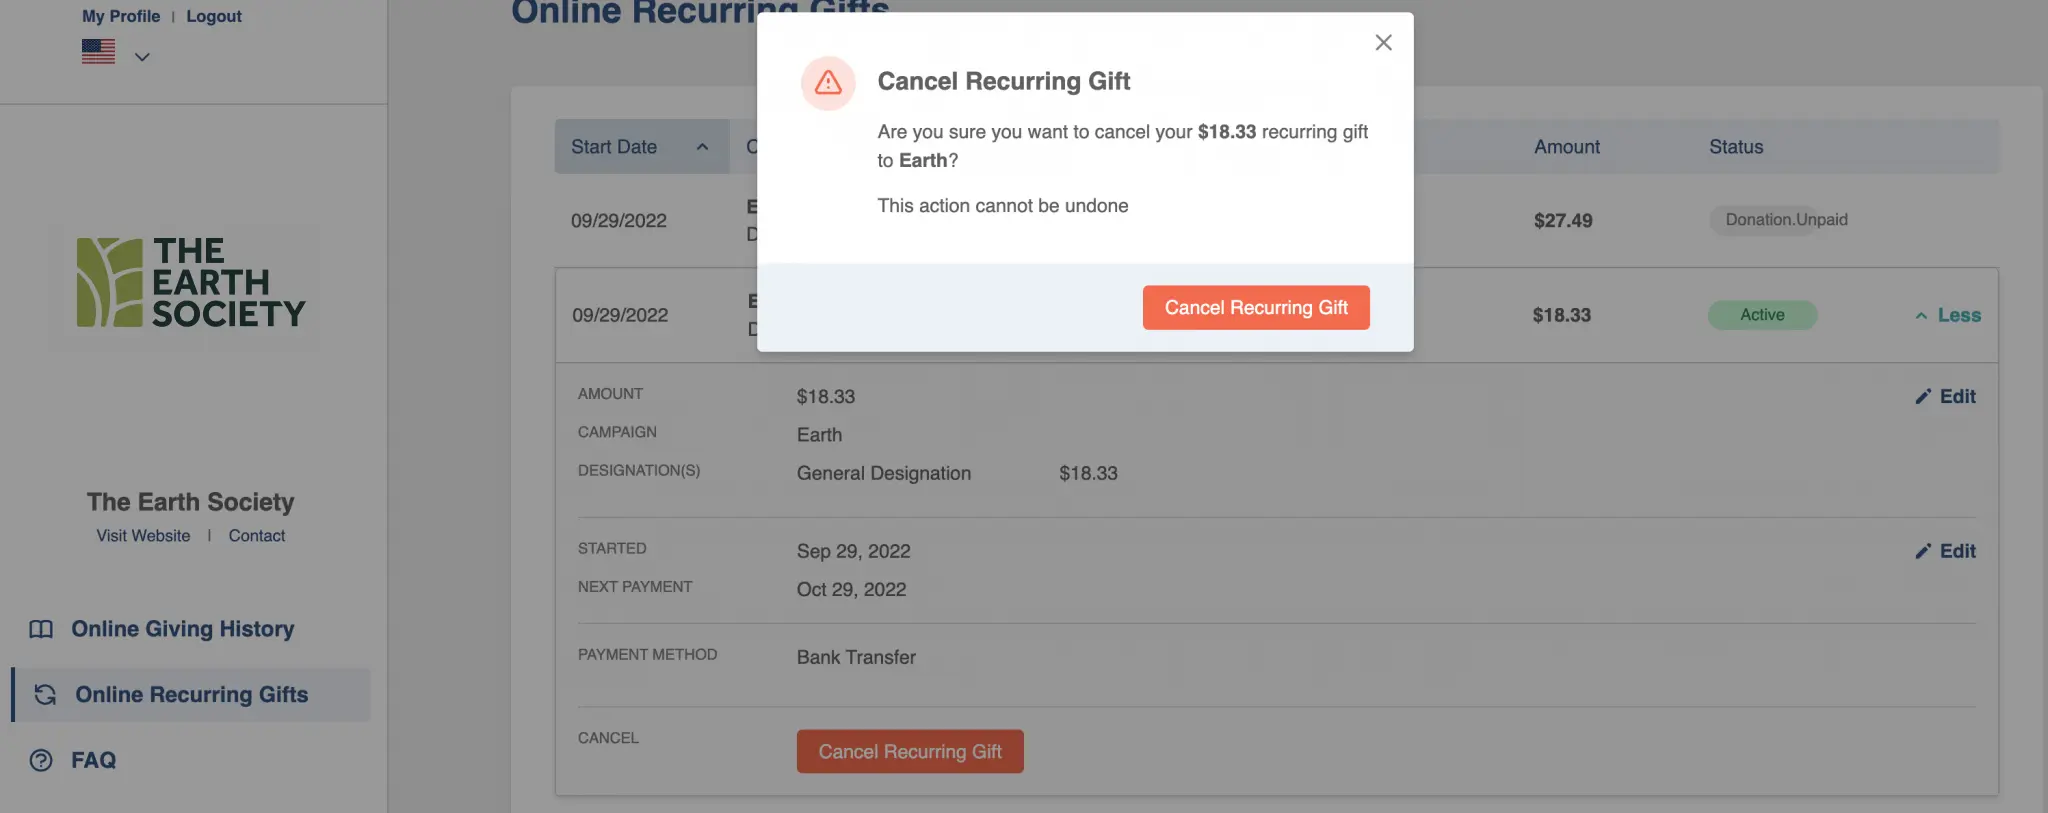This screenshot has width=2048, height=813.
Task: Click pencil Edit icon next to Amount
Action: point(1922,397)
